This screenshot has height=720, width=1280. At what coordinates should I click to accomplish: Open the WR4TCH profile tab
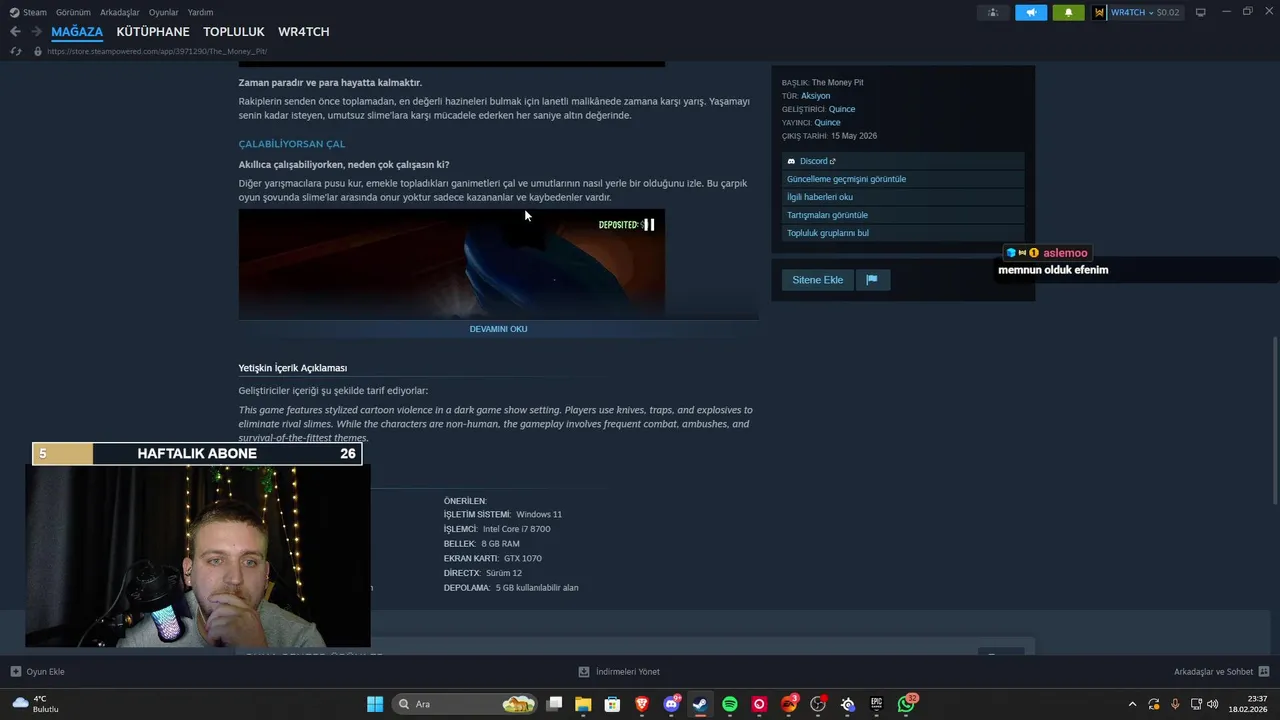pyautogui.click(x=304, y=32)
